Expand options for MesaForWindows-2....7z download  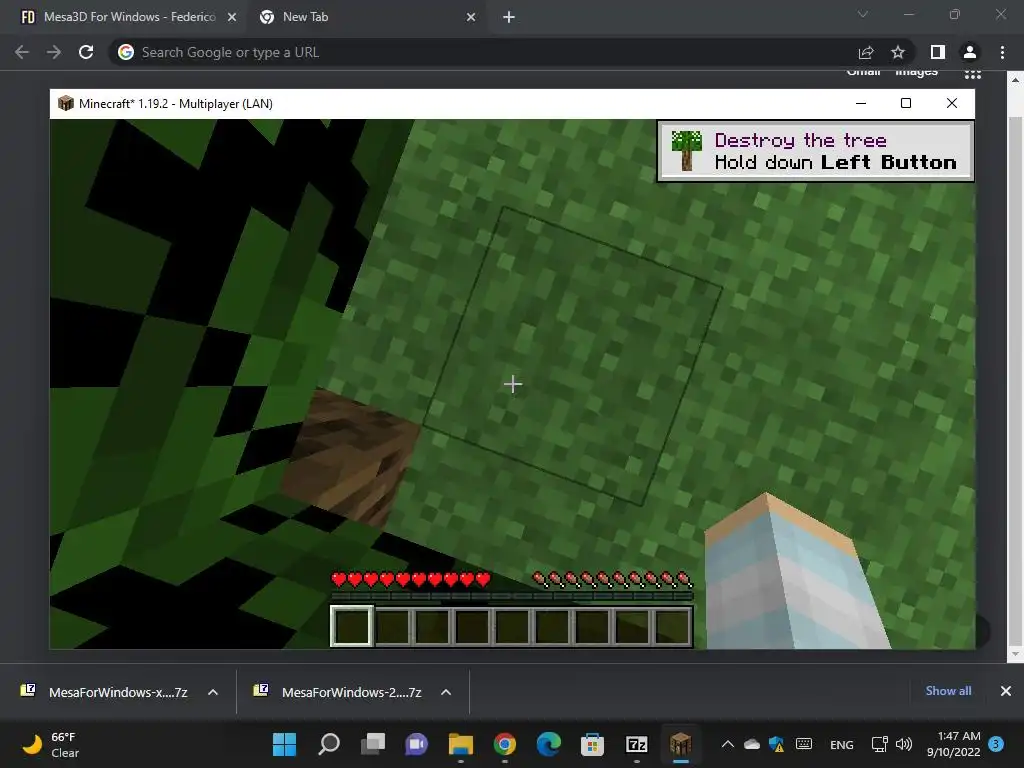point(446,692)
